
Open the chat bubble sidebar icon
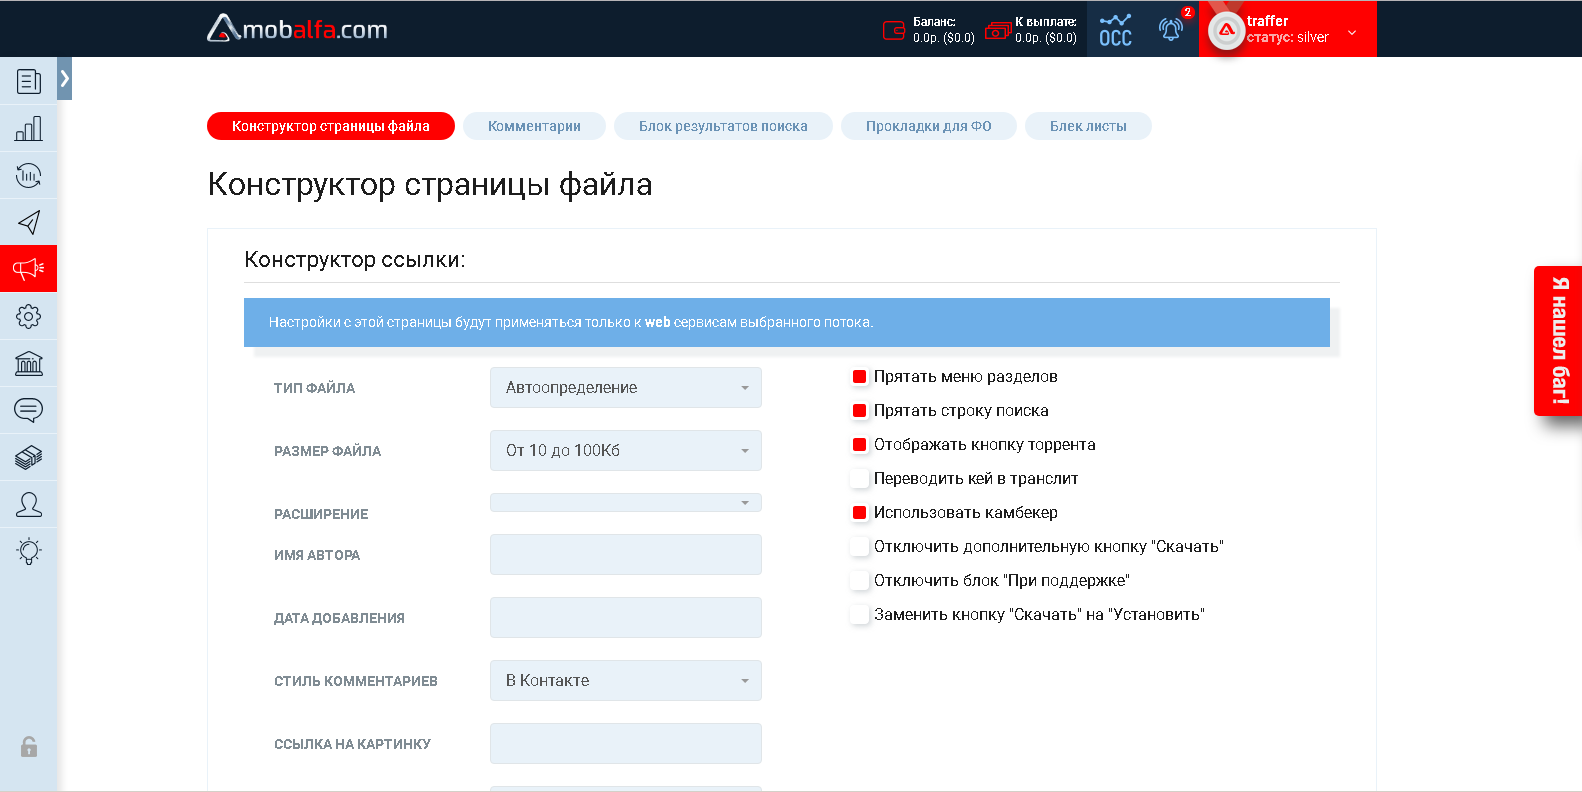[x=28, y=410]
